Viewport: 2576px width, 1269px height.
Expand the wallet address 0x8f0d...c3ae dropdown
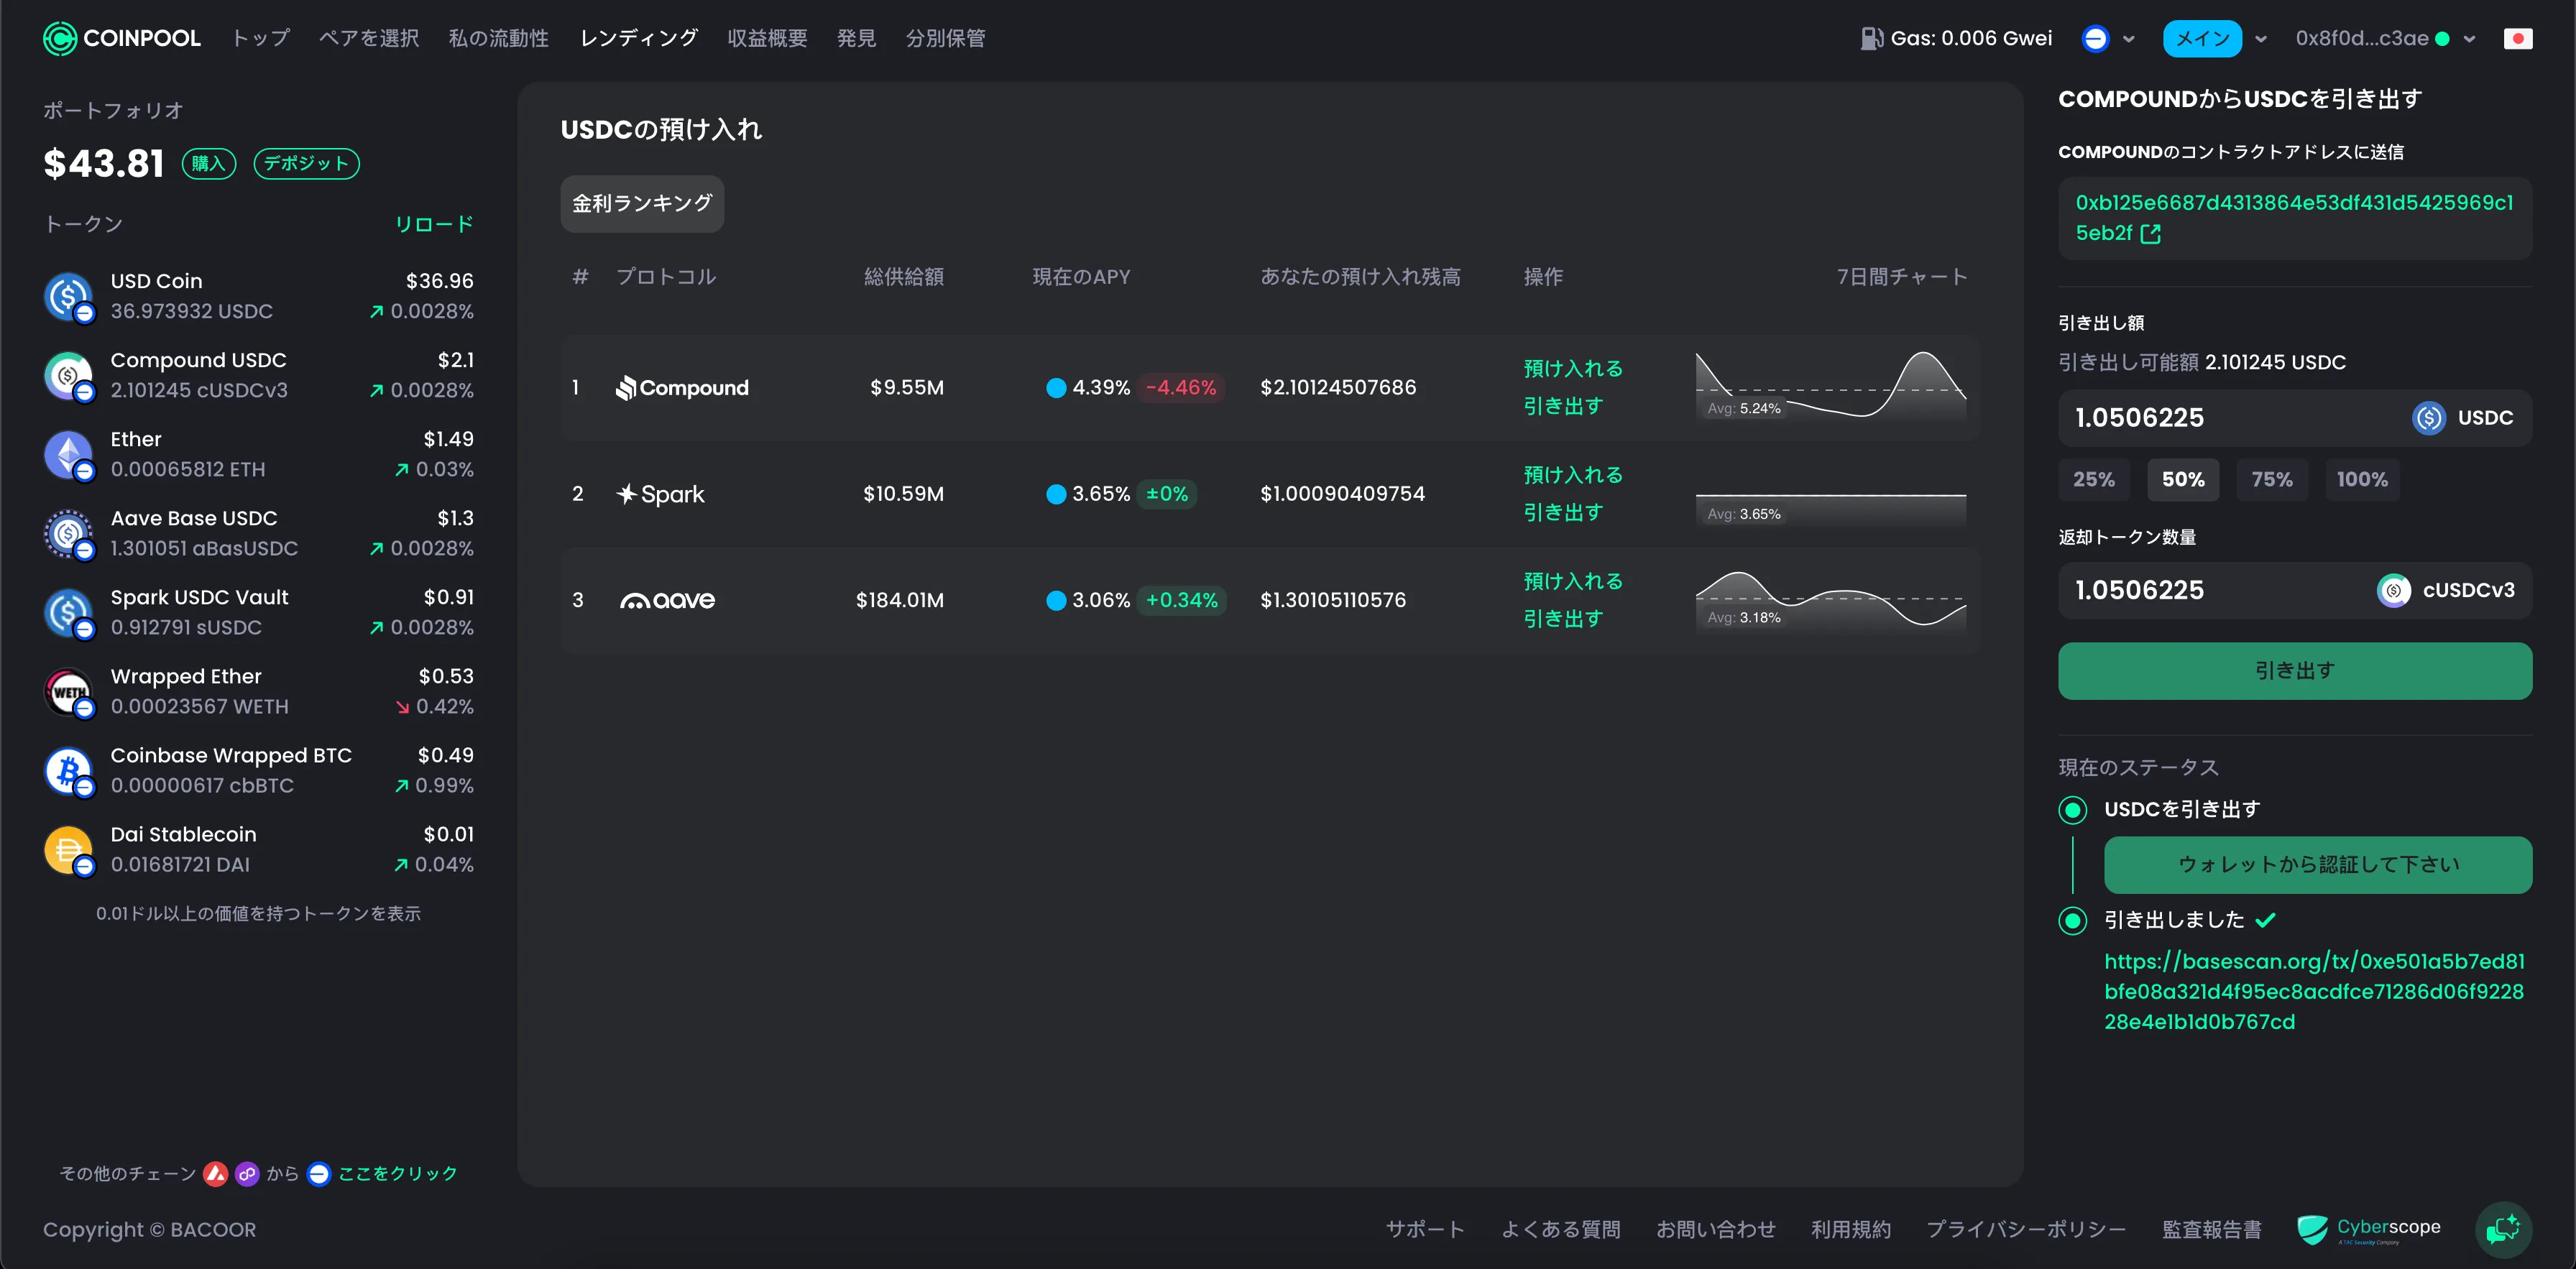pos(2470,40)
